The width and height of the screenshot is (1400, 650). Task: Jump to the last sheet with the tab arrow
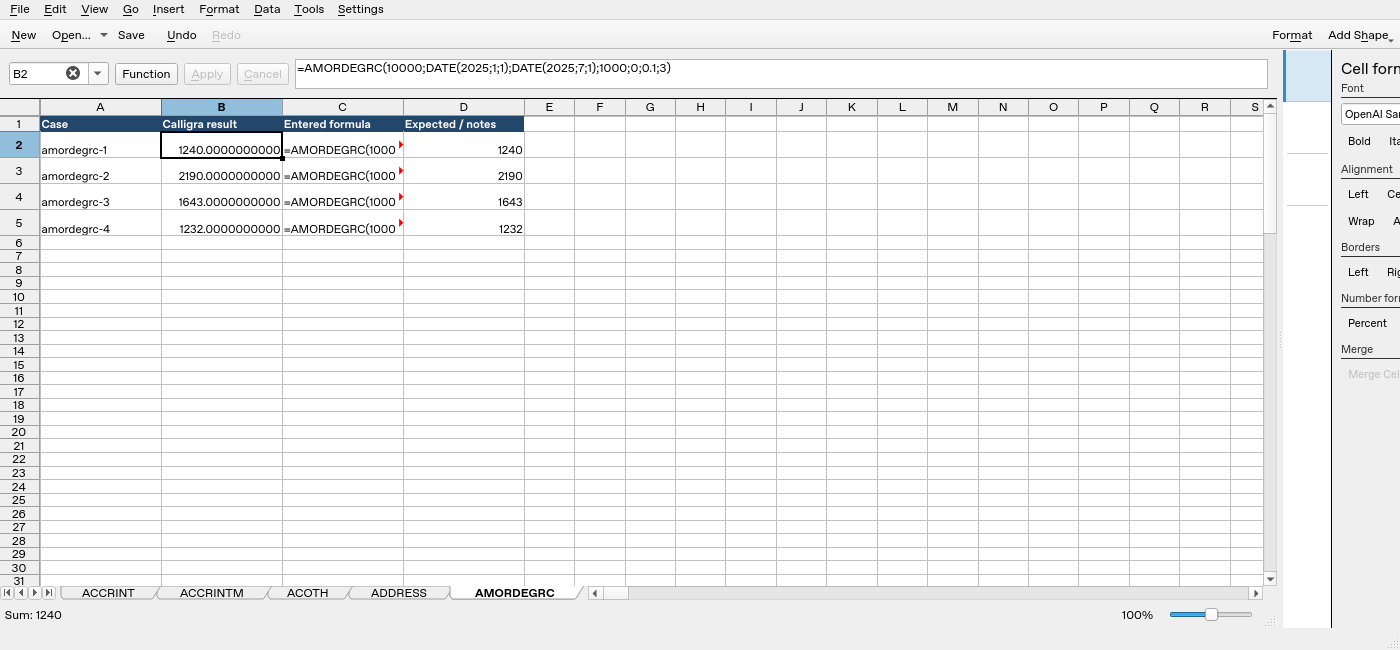point(48,593)
